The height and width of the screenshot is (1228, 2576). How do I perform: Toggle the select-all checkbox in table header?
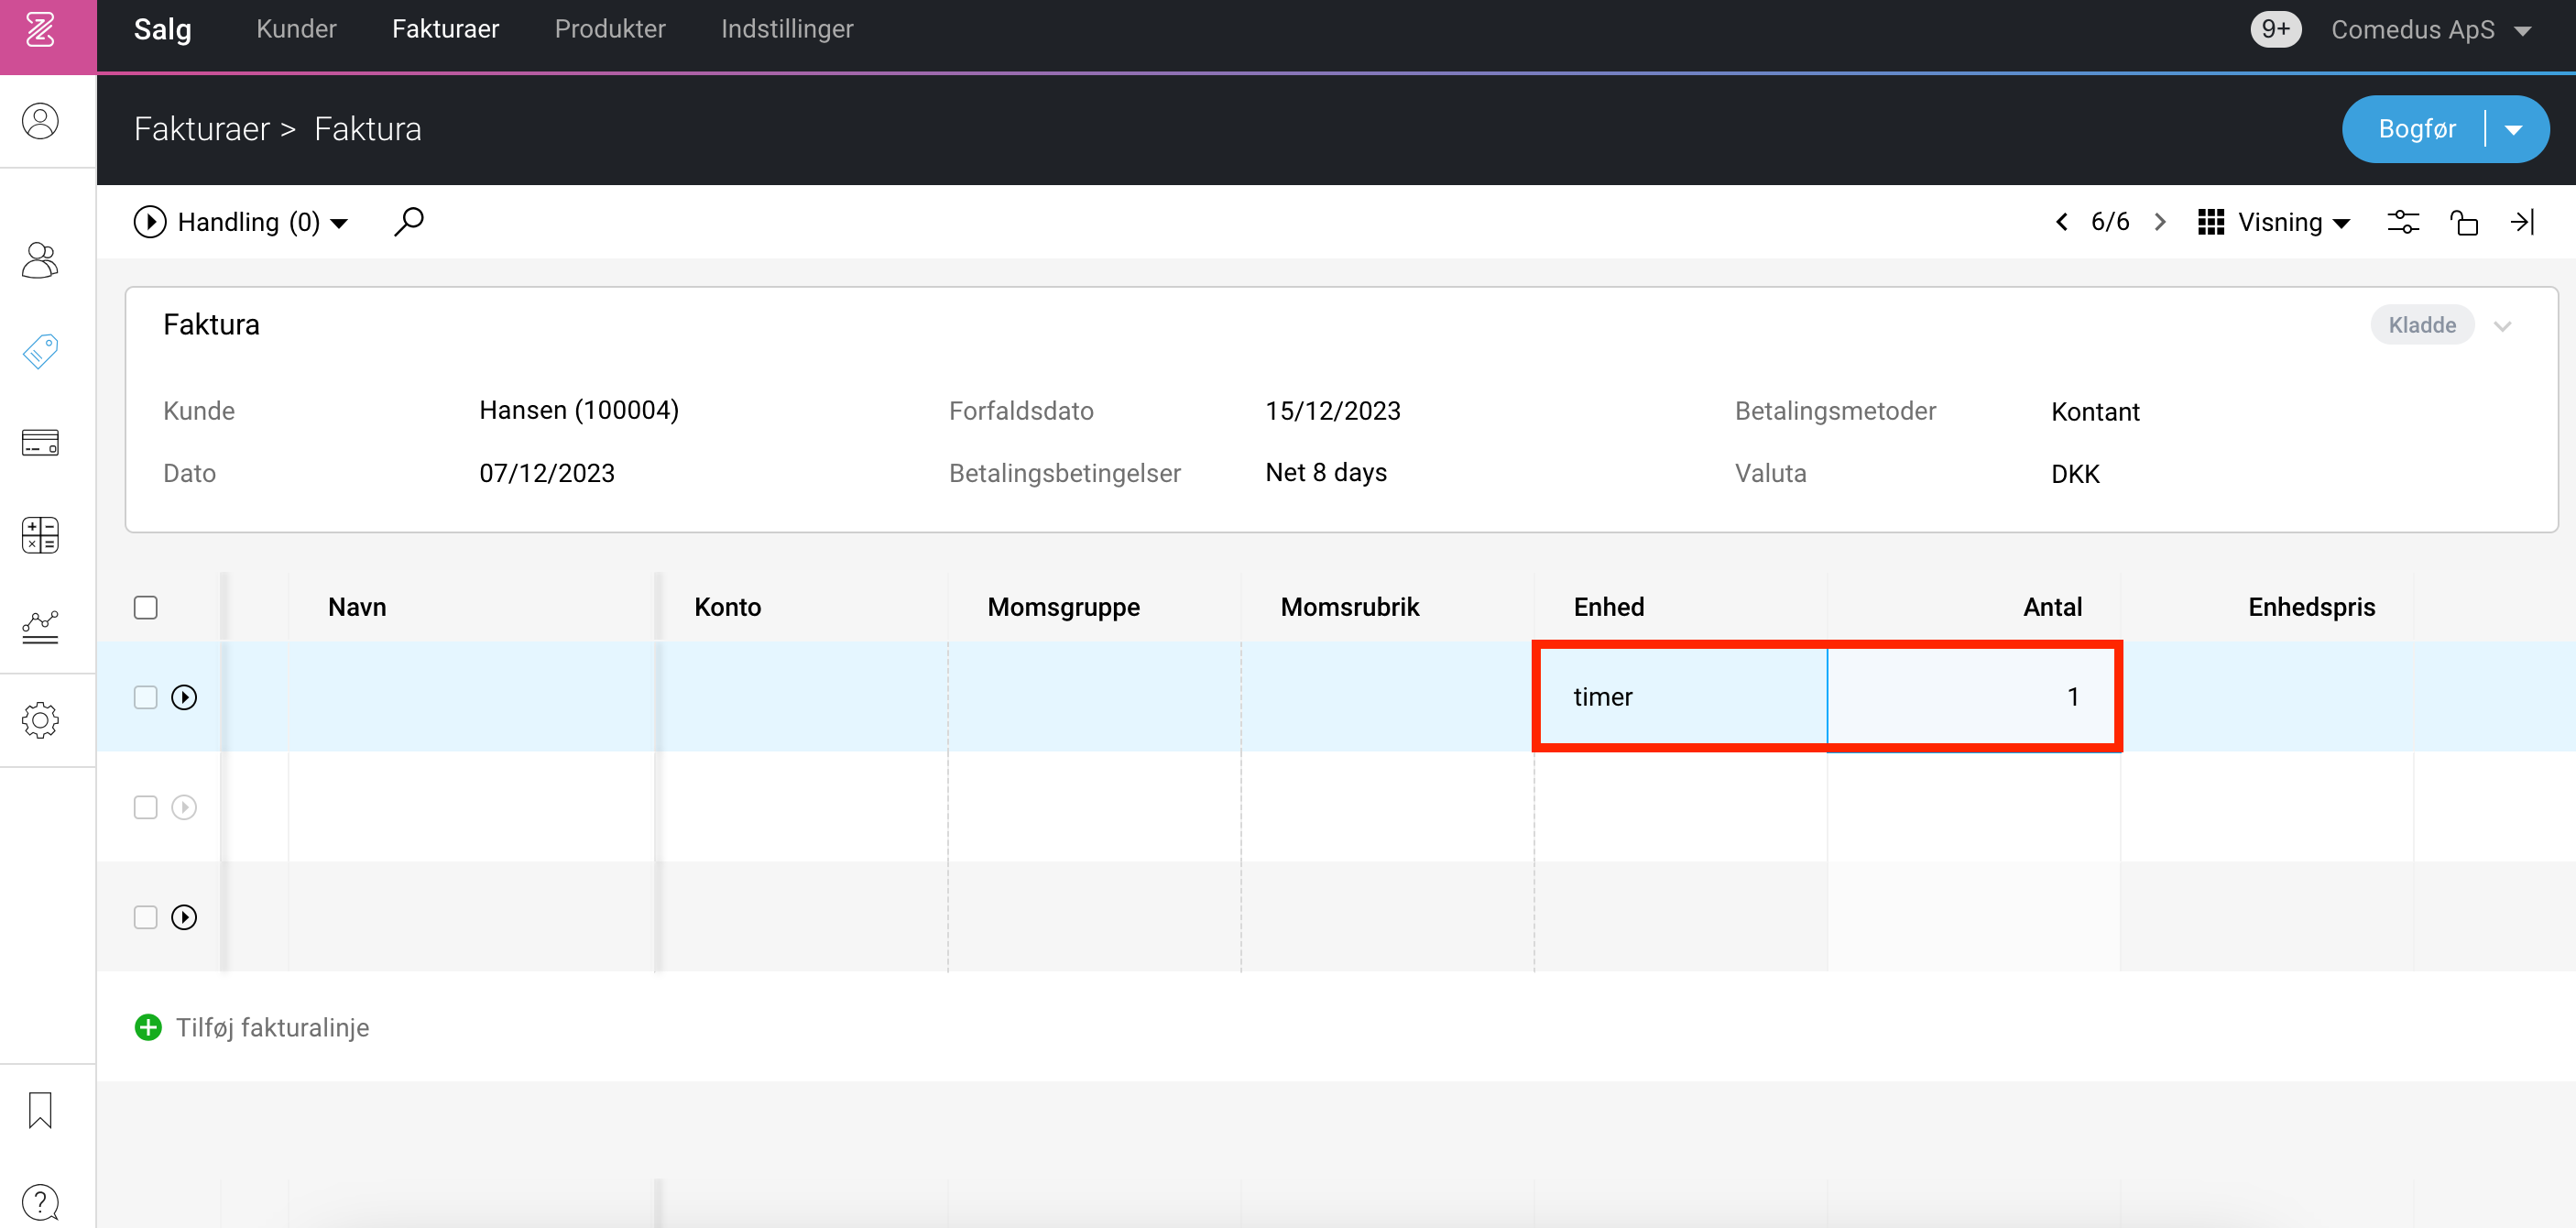pyautogui.click(x=146, y=607)
